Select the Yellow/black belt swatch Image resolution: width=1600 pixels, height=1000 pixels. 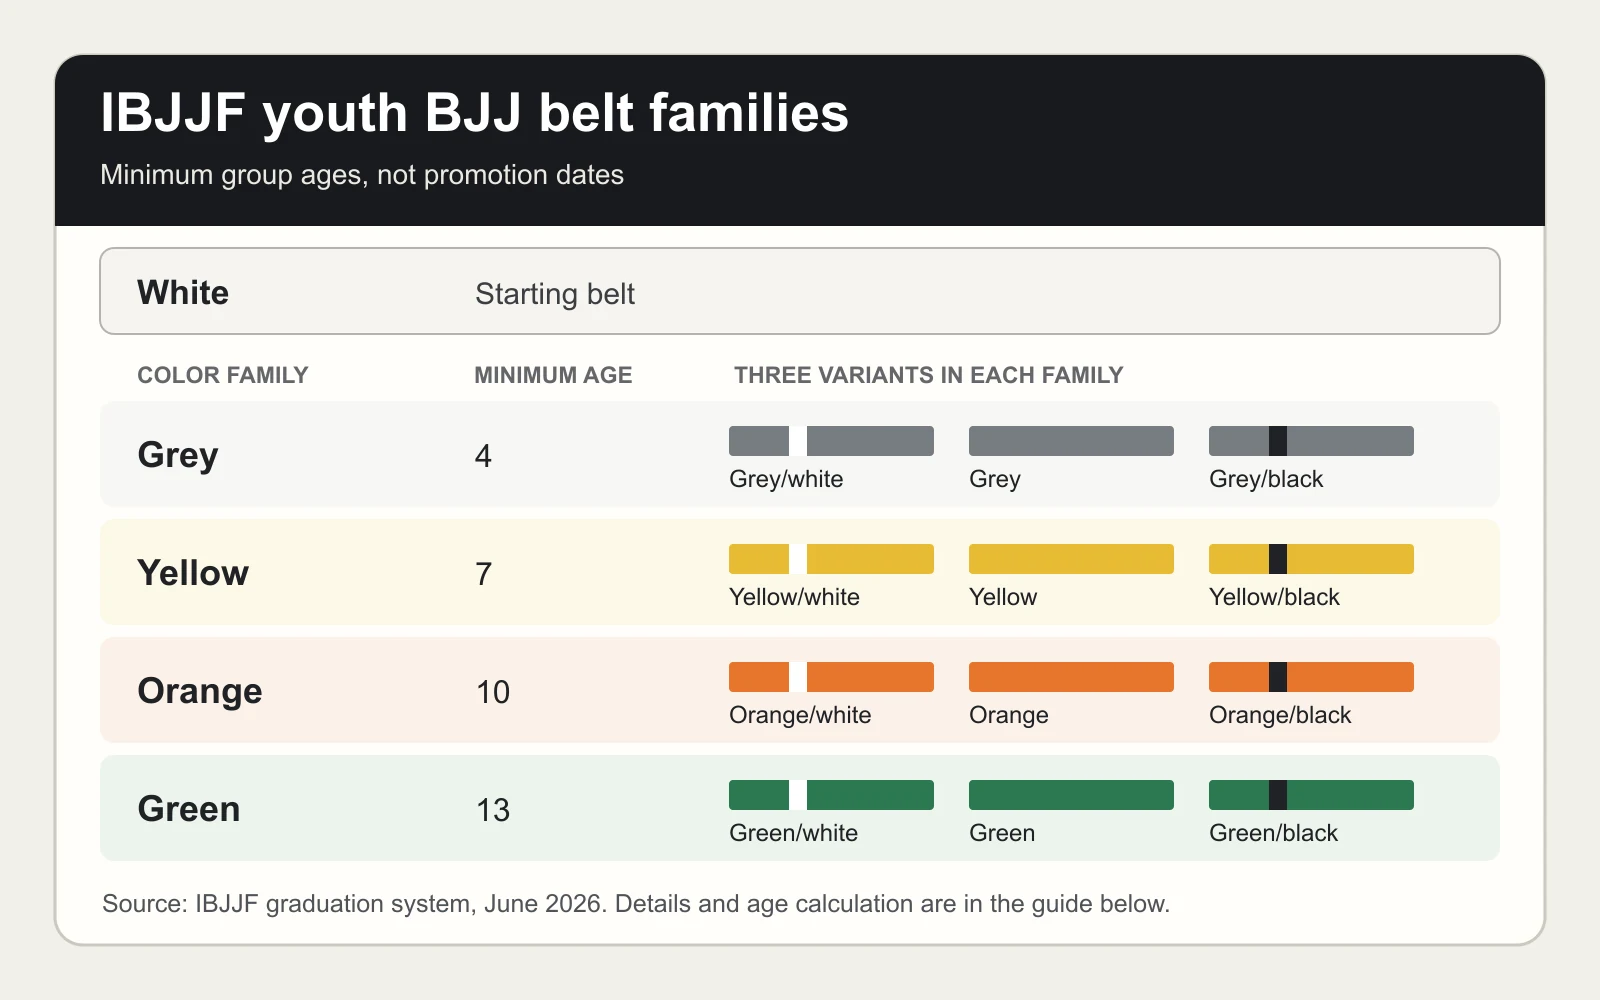[x=1311, y=559]
